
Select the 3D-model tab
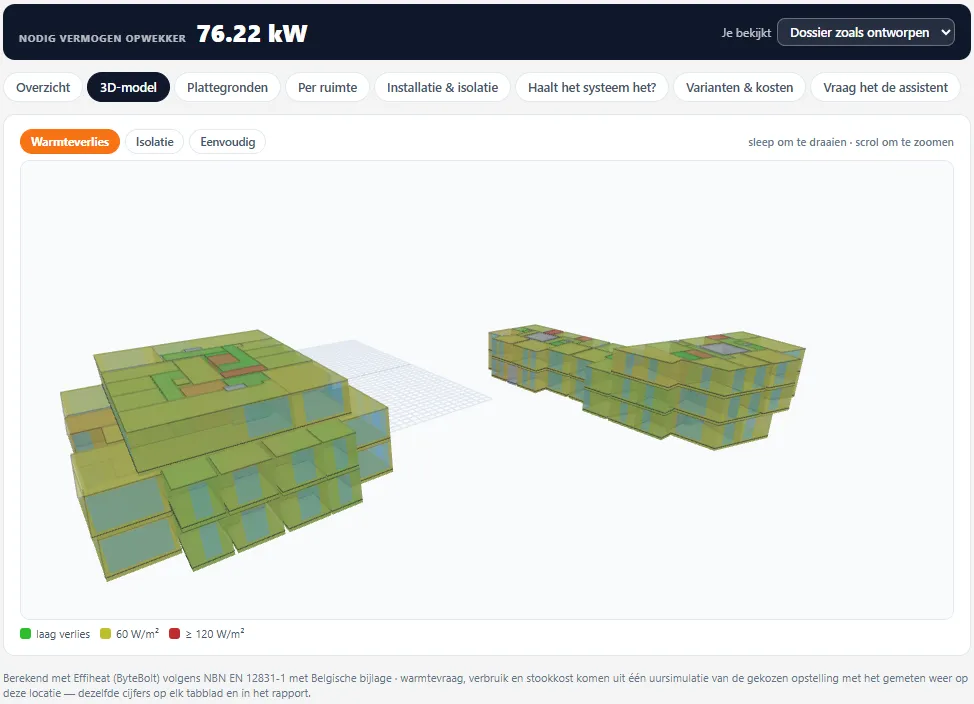[x=128, y=88]
